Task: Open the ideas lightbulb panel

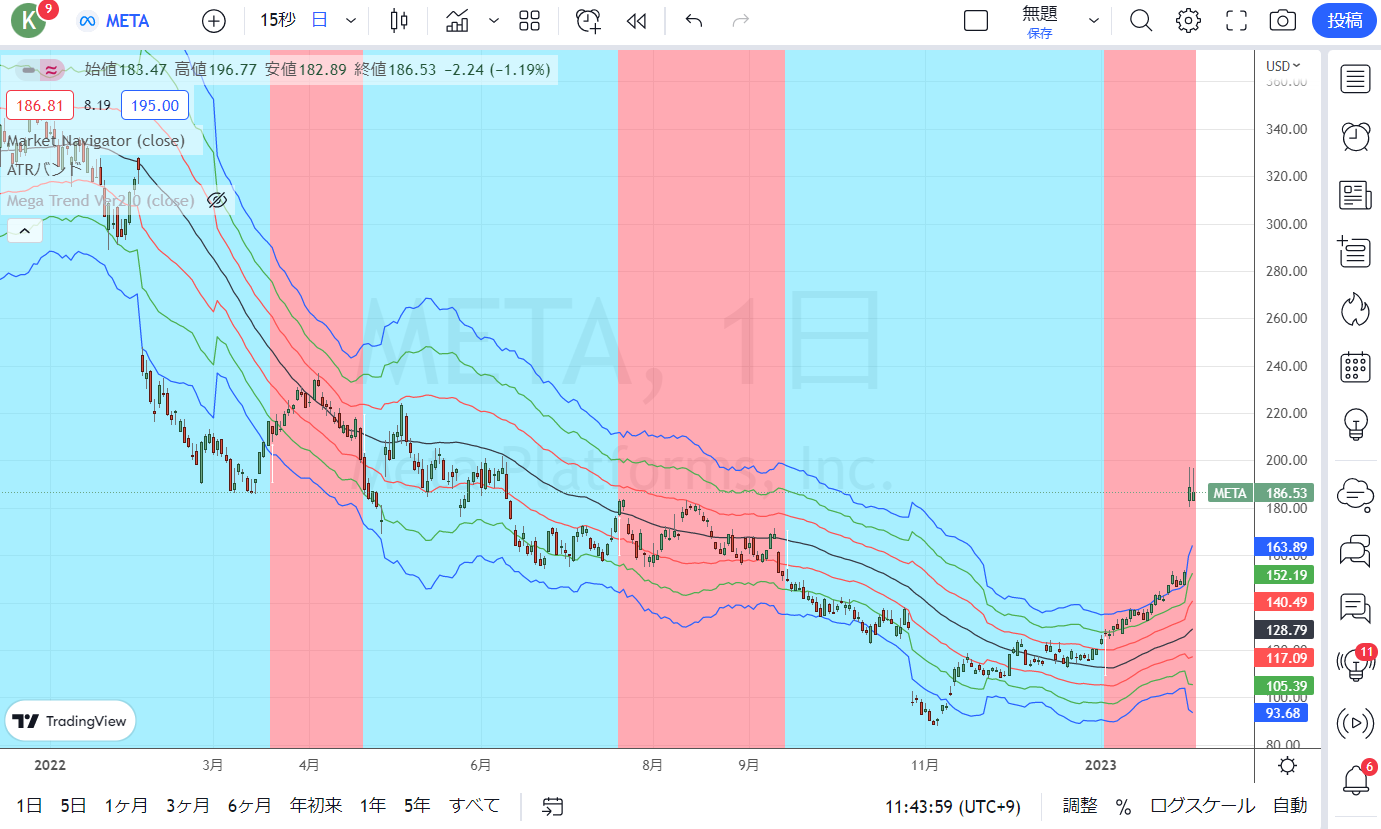Action: tap(1355, 424)
